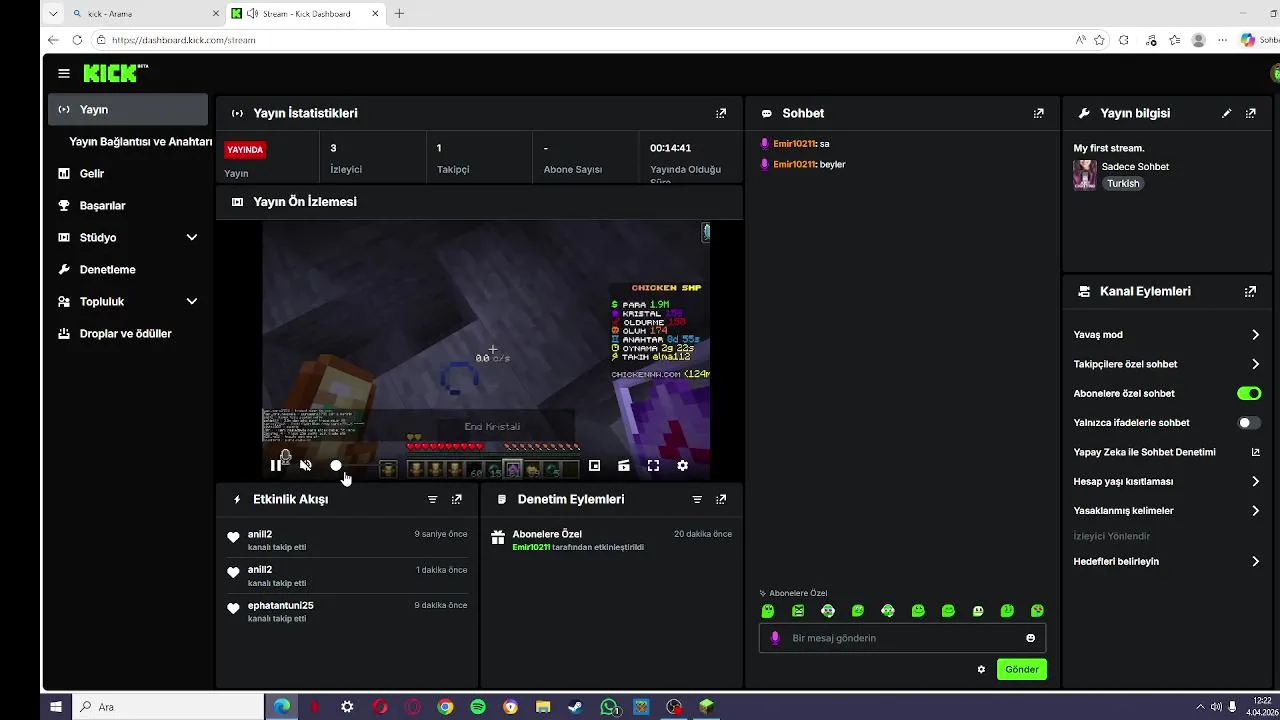
Task: Open the browser tab list dropdown
Action: pyautogui.click(x=53, y=14)
